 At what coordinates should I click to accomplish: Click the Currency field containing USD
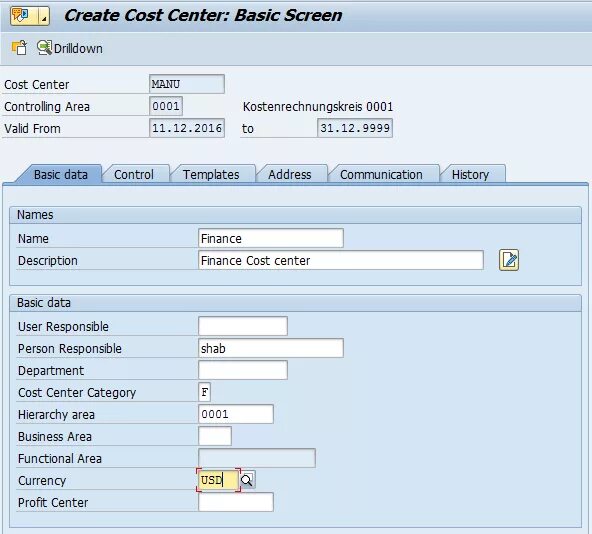pyautogui.click(x=219, y=480)
